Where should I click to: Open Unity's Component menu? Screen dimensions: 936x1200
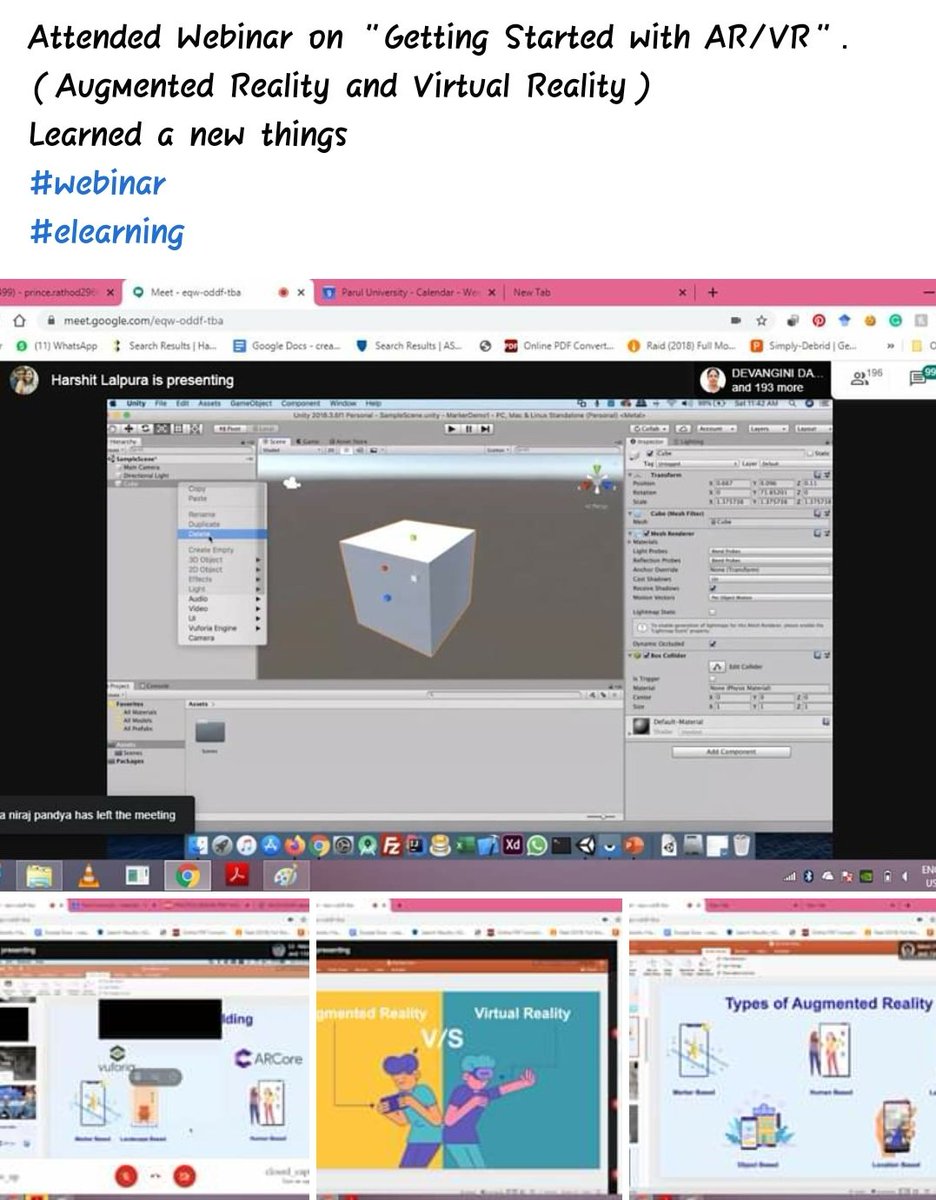300,403
